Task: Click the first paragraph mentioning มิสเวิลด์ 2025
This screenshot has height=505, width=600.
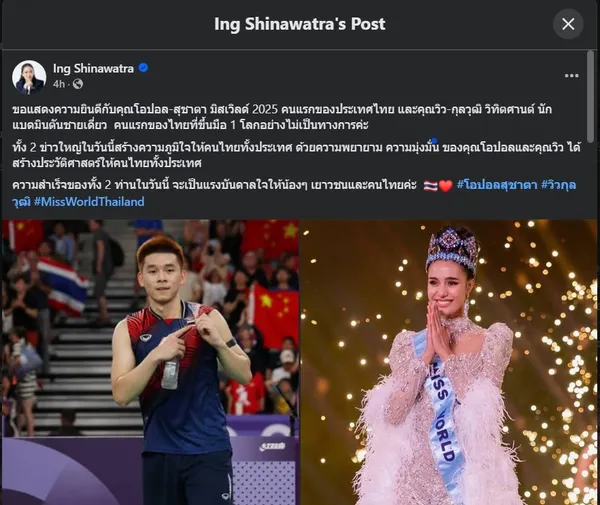Action: pyautogui.click(x=282, y=117)
